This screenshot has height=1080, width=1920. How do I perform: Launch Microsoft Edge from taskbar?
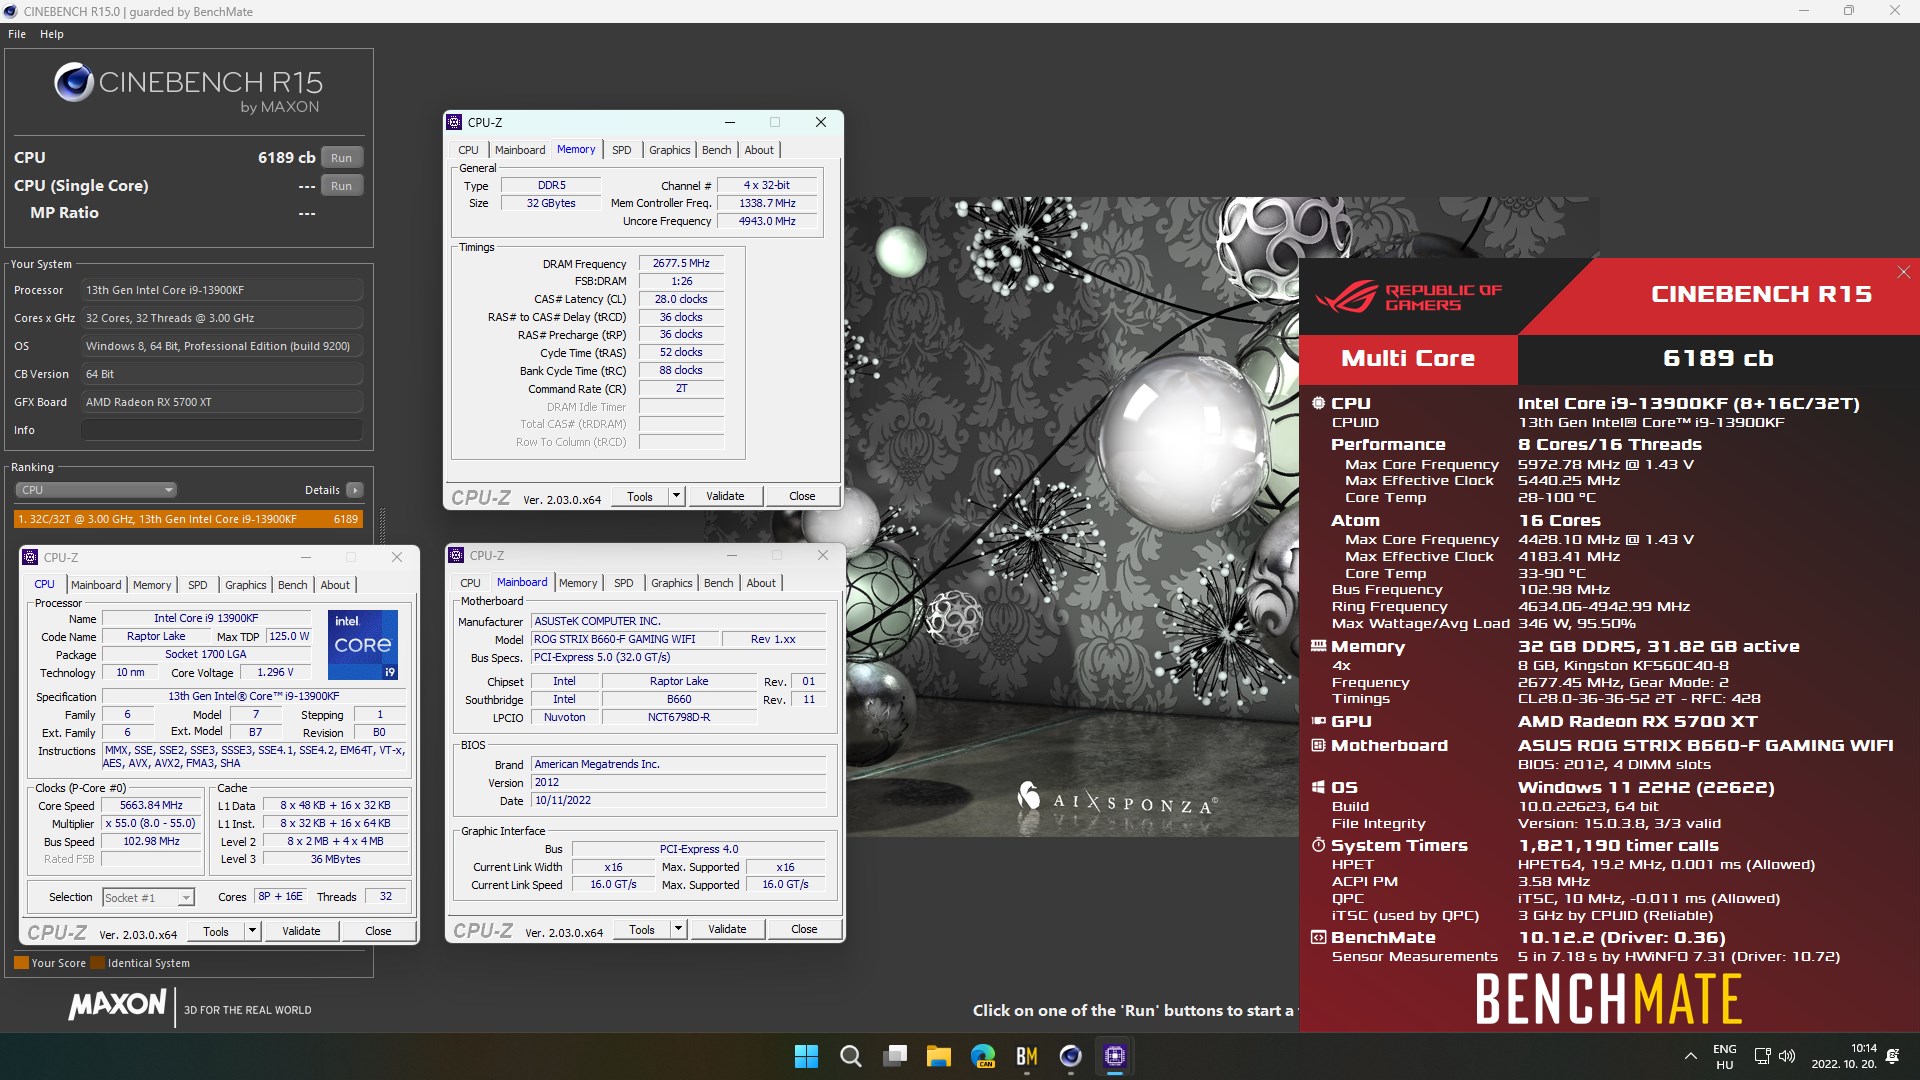983,1056
